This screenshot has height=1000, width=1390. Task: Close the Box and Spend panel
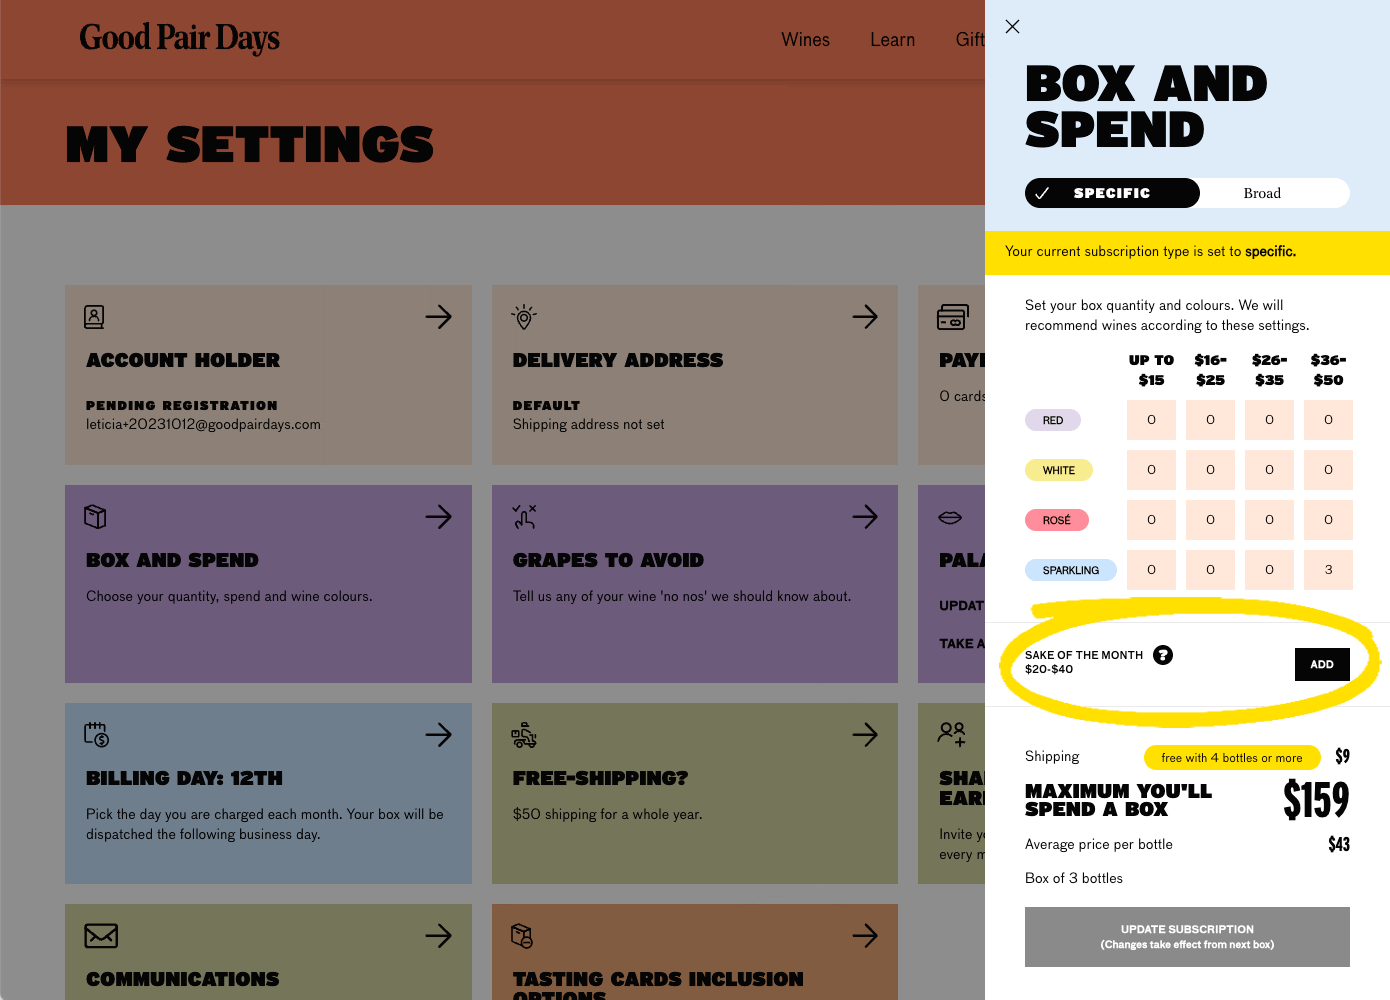(x=1012, y=27)
